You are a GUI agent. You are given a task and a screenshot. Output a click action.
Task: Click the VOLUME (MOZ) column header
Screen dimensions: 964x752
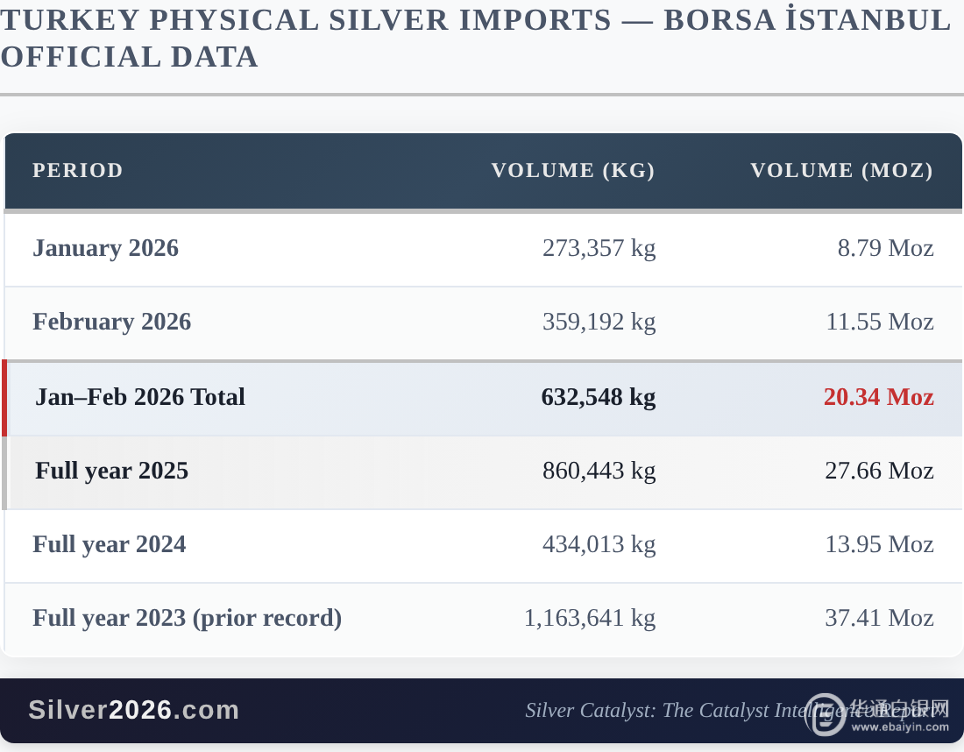coord(842,170)
